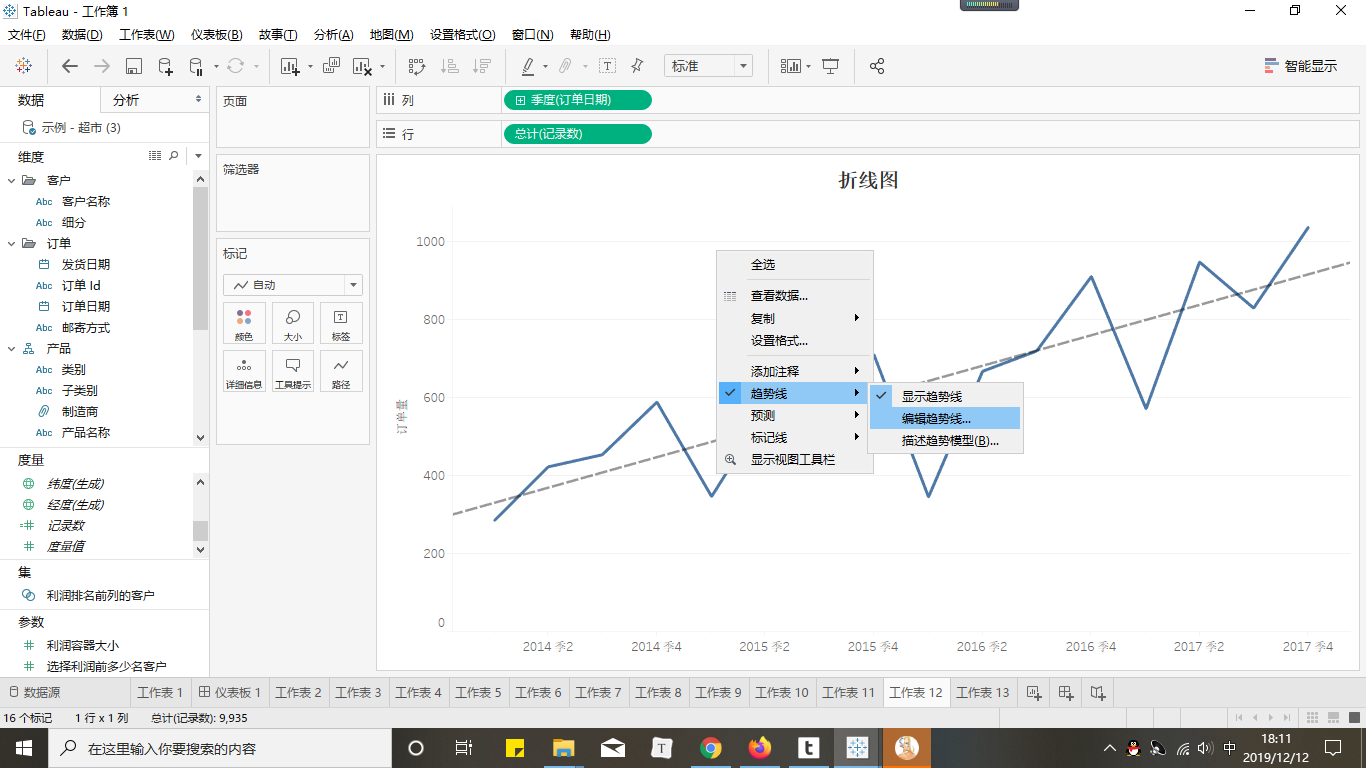Select 设置格式... in the context menu
The image size is (1366, 768).
pos(795,341)
